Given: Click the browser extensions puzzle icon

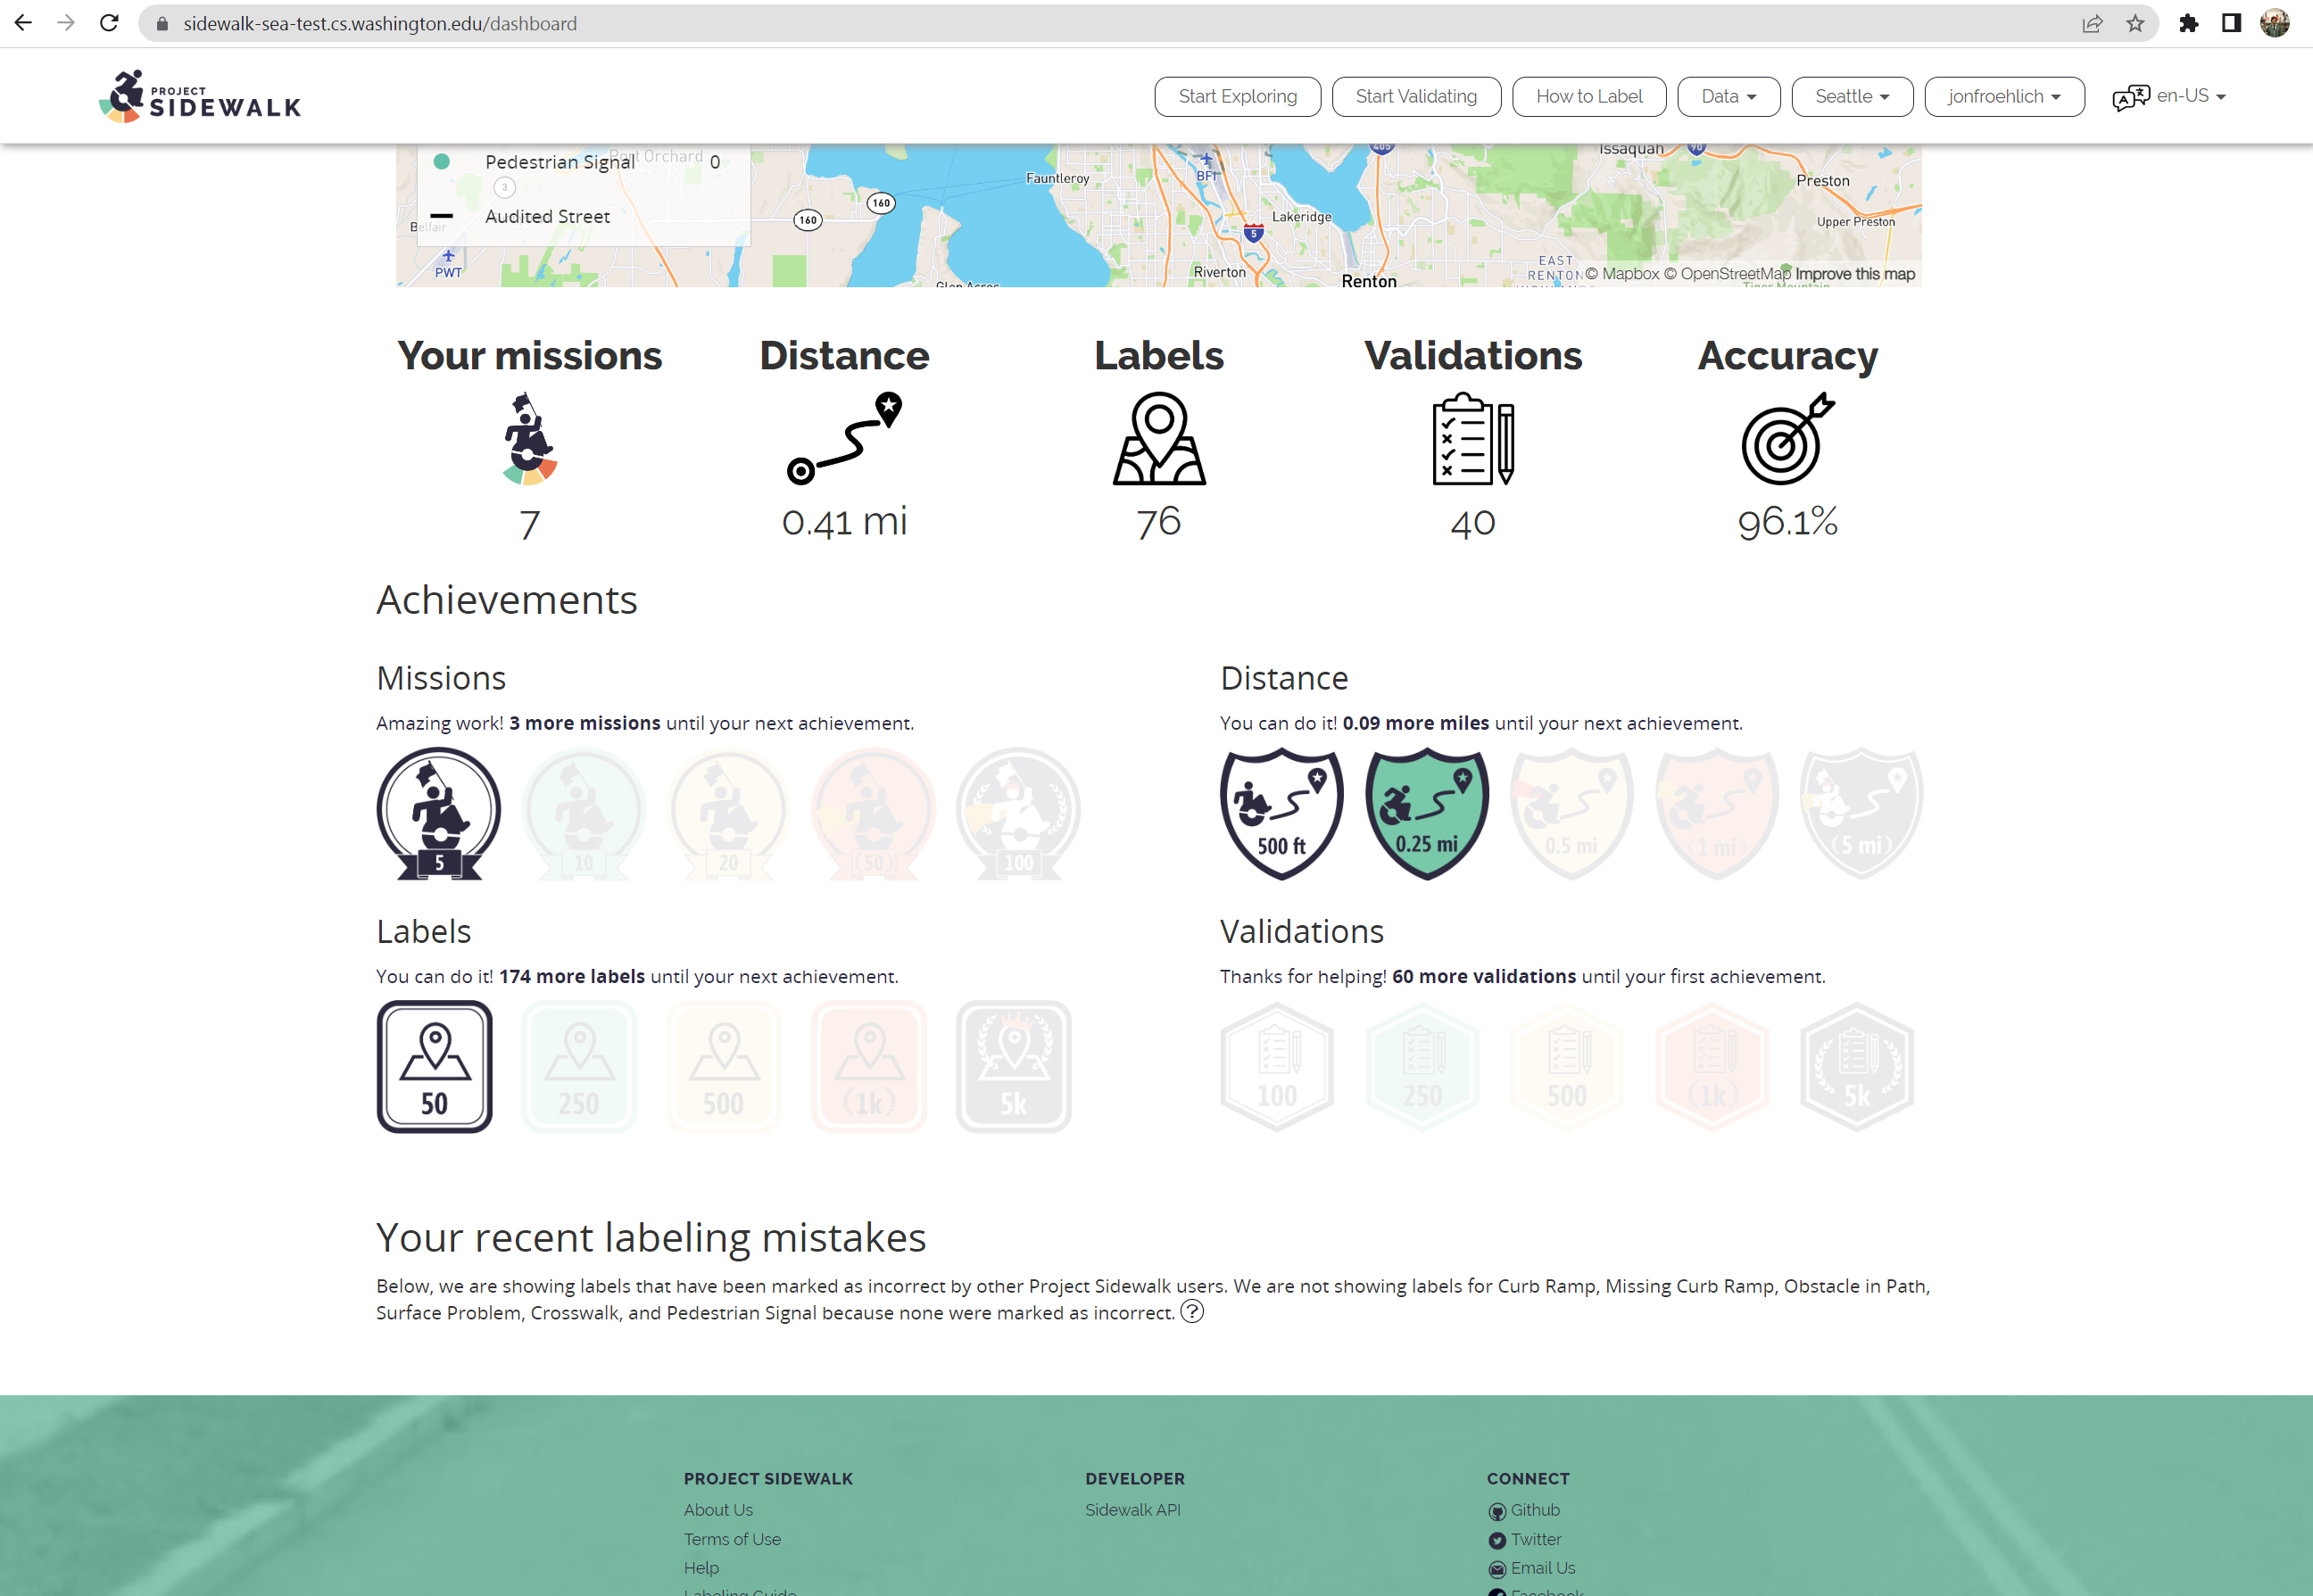Looking at the screenshot, I should coord(2189,23).
